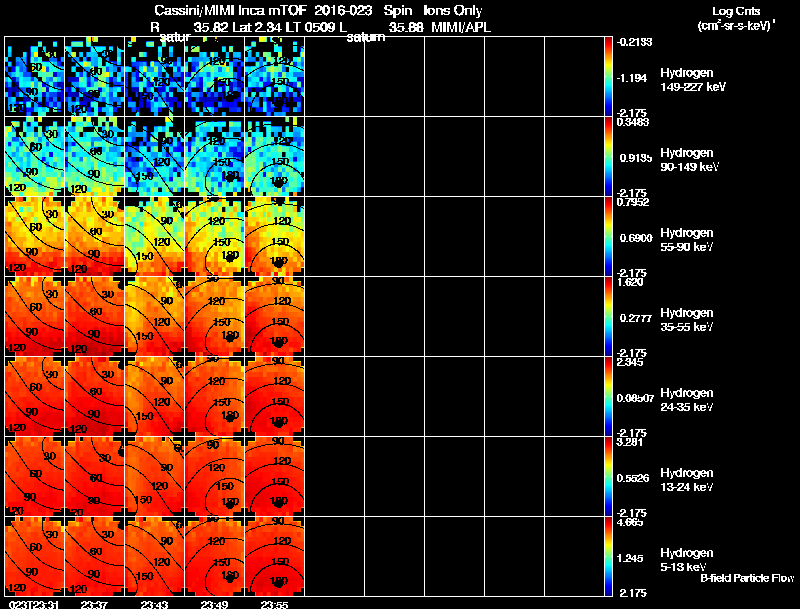Pick the color scale for Hydrogen 35-55 keV
The height and width of the screenshot is (609, 800).
tap(608, 317)
